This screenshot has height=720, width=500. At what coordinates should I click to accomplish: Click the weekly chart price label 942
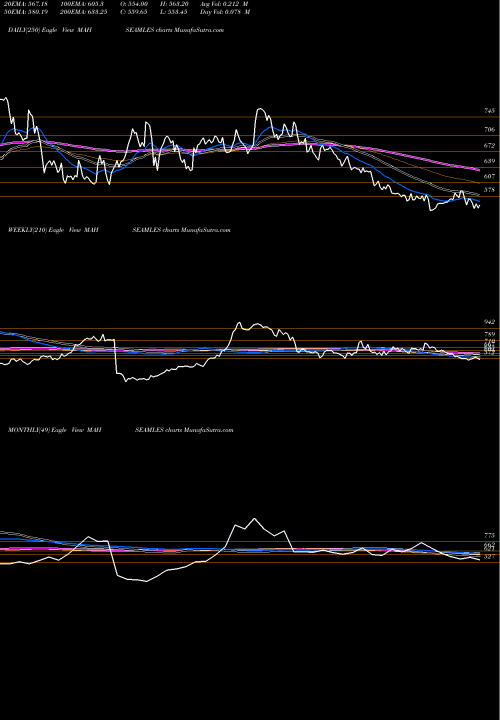click(489, 322)
